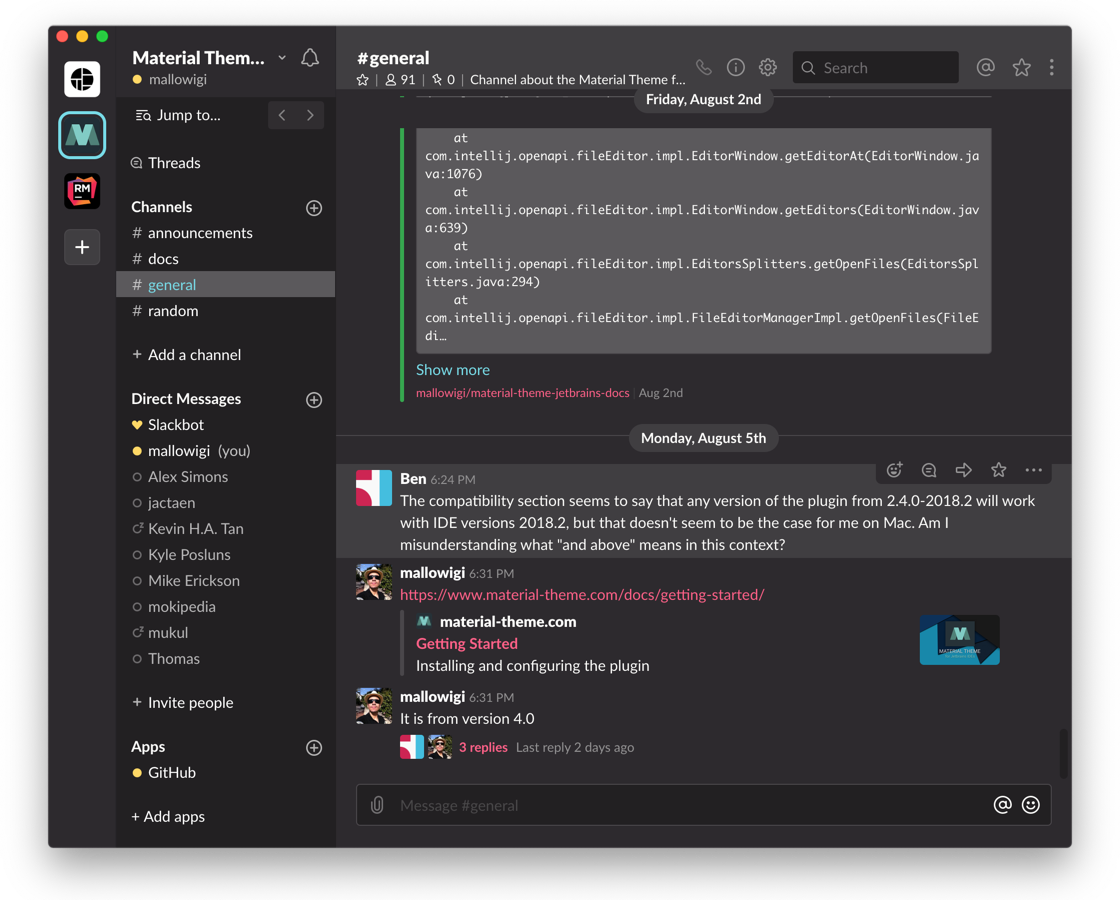Open the notifications bell icon
The image size is (1120, 900).
[310, 58]
